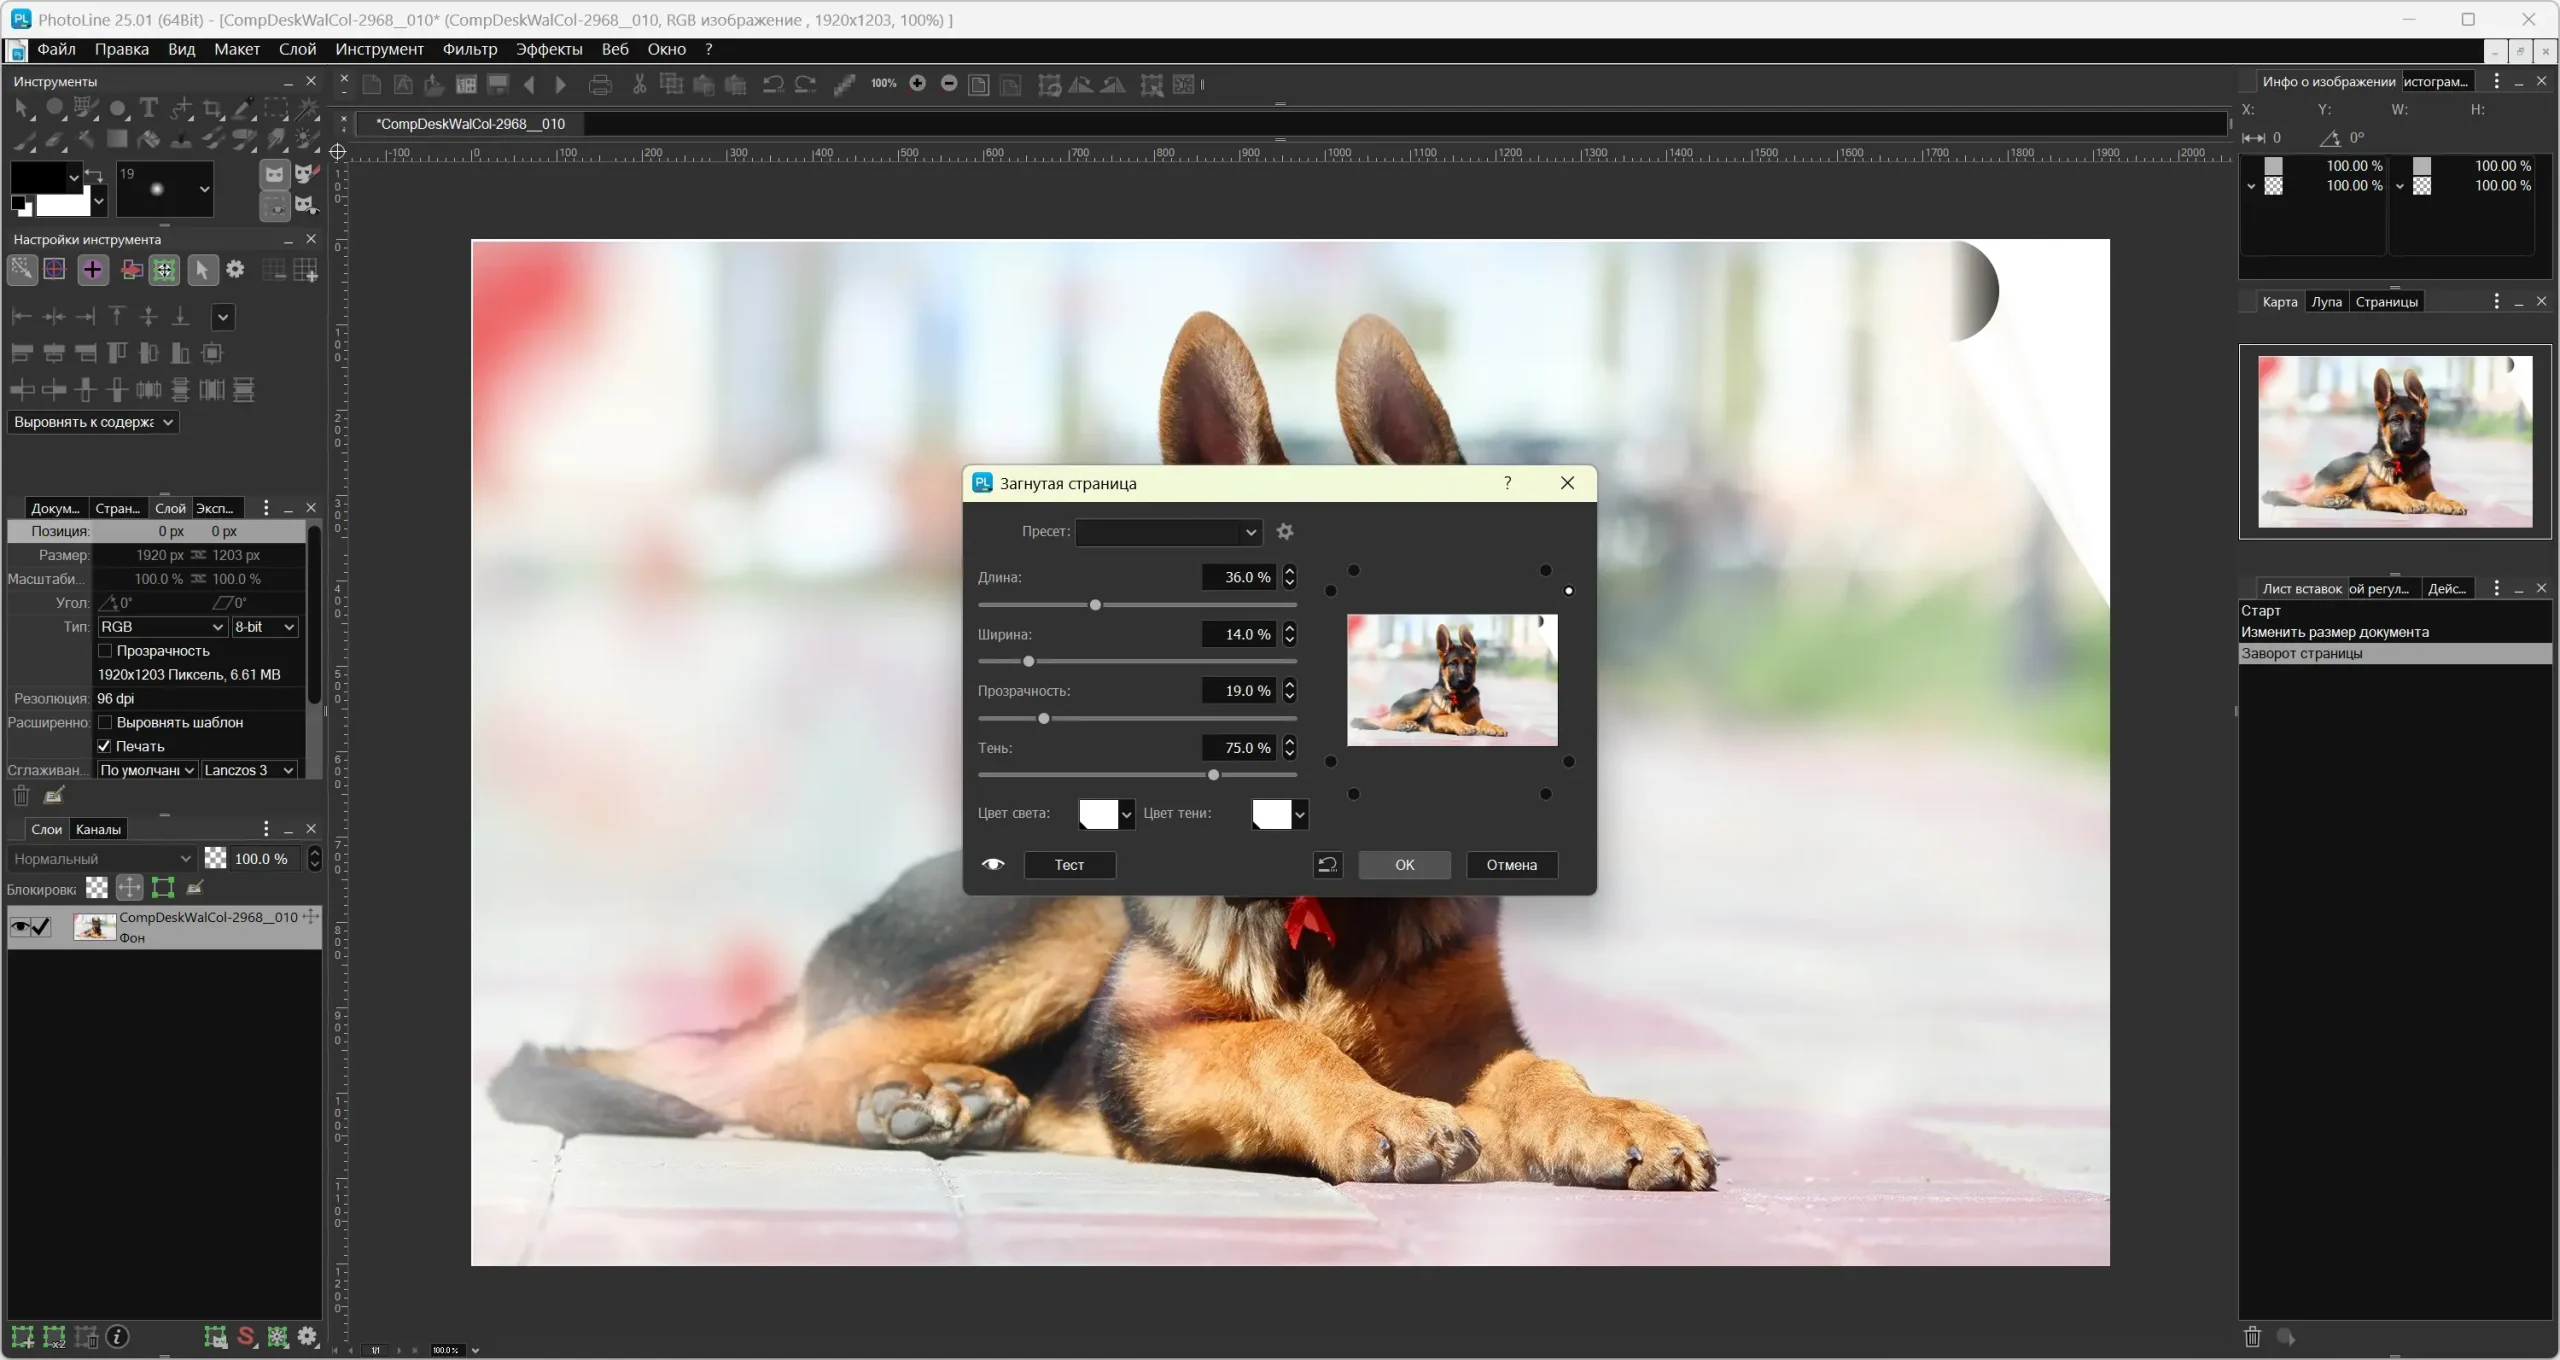Open the Пресет dropdown
This screenshot has width=2560, height=1360.
click(x=1168, y=532)
